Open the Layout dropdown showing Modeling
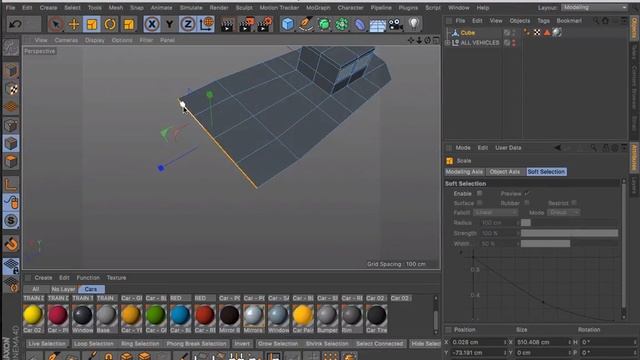The image size is (640, 360). click(594, 8)
